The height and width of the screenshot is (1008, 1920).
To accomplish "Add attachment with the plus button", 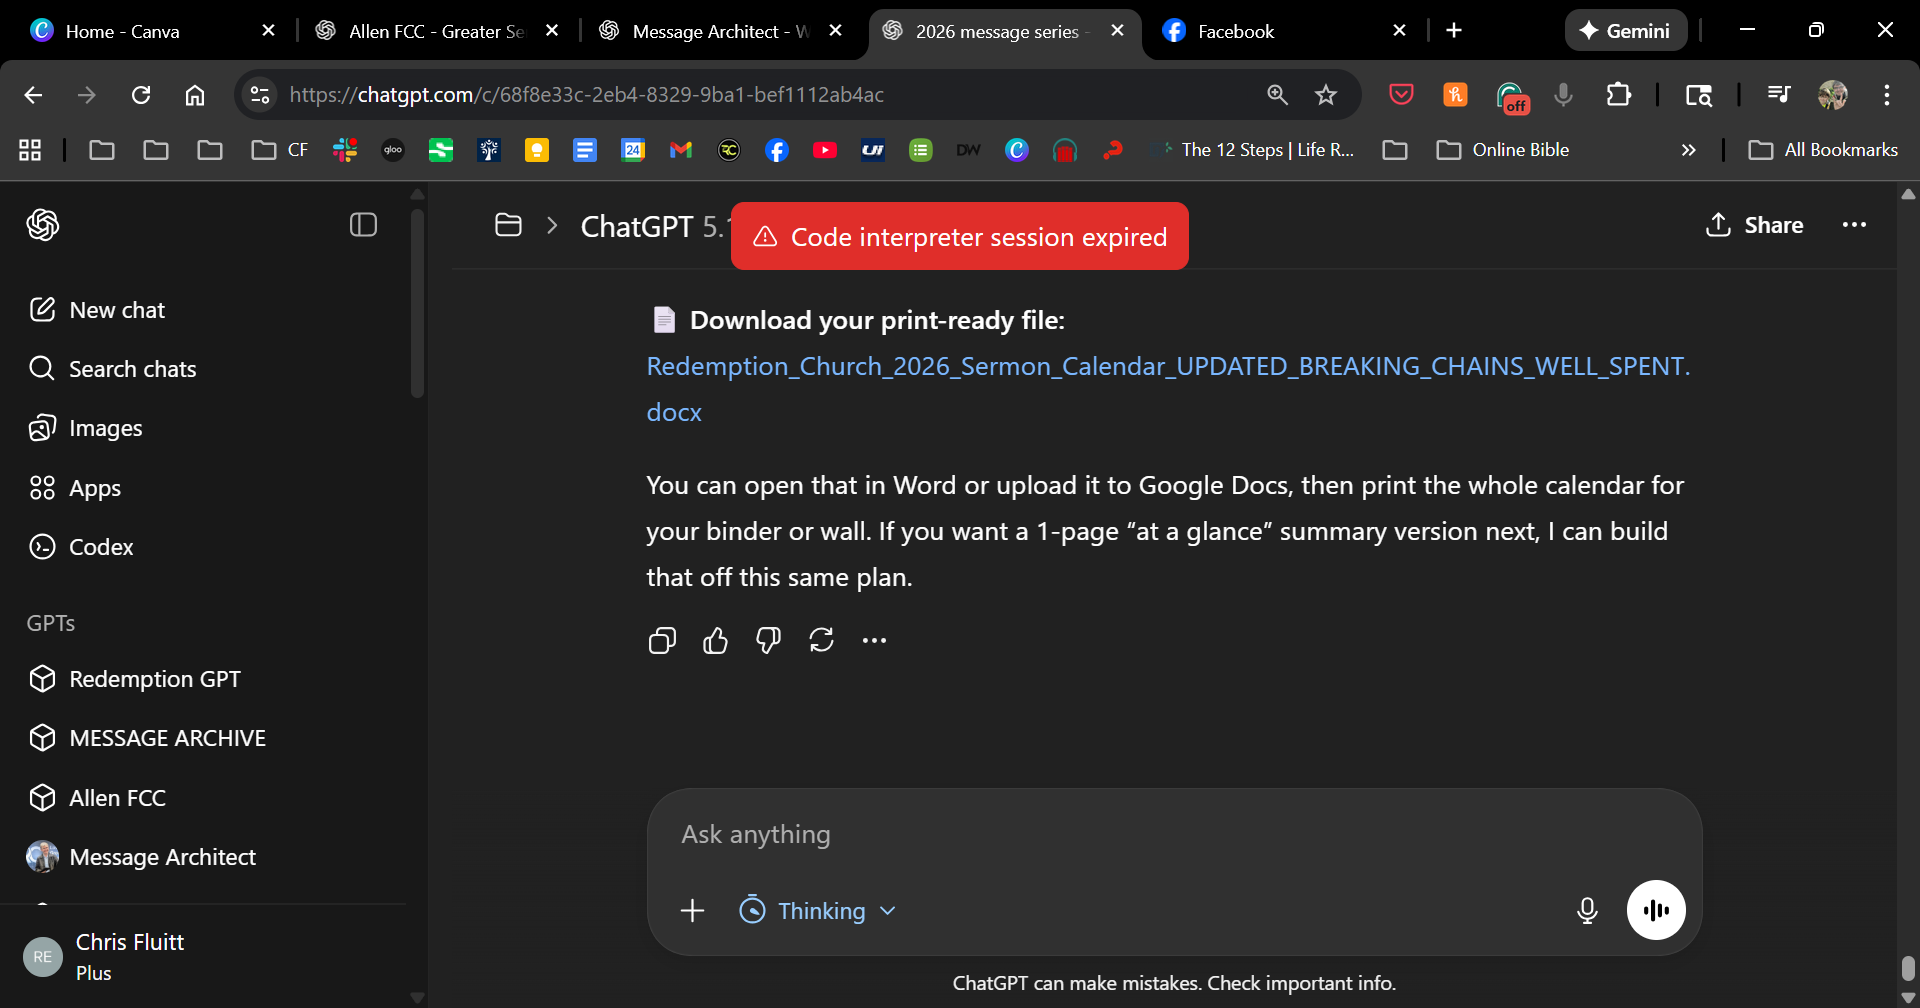I will coord(692,911).
